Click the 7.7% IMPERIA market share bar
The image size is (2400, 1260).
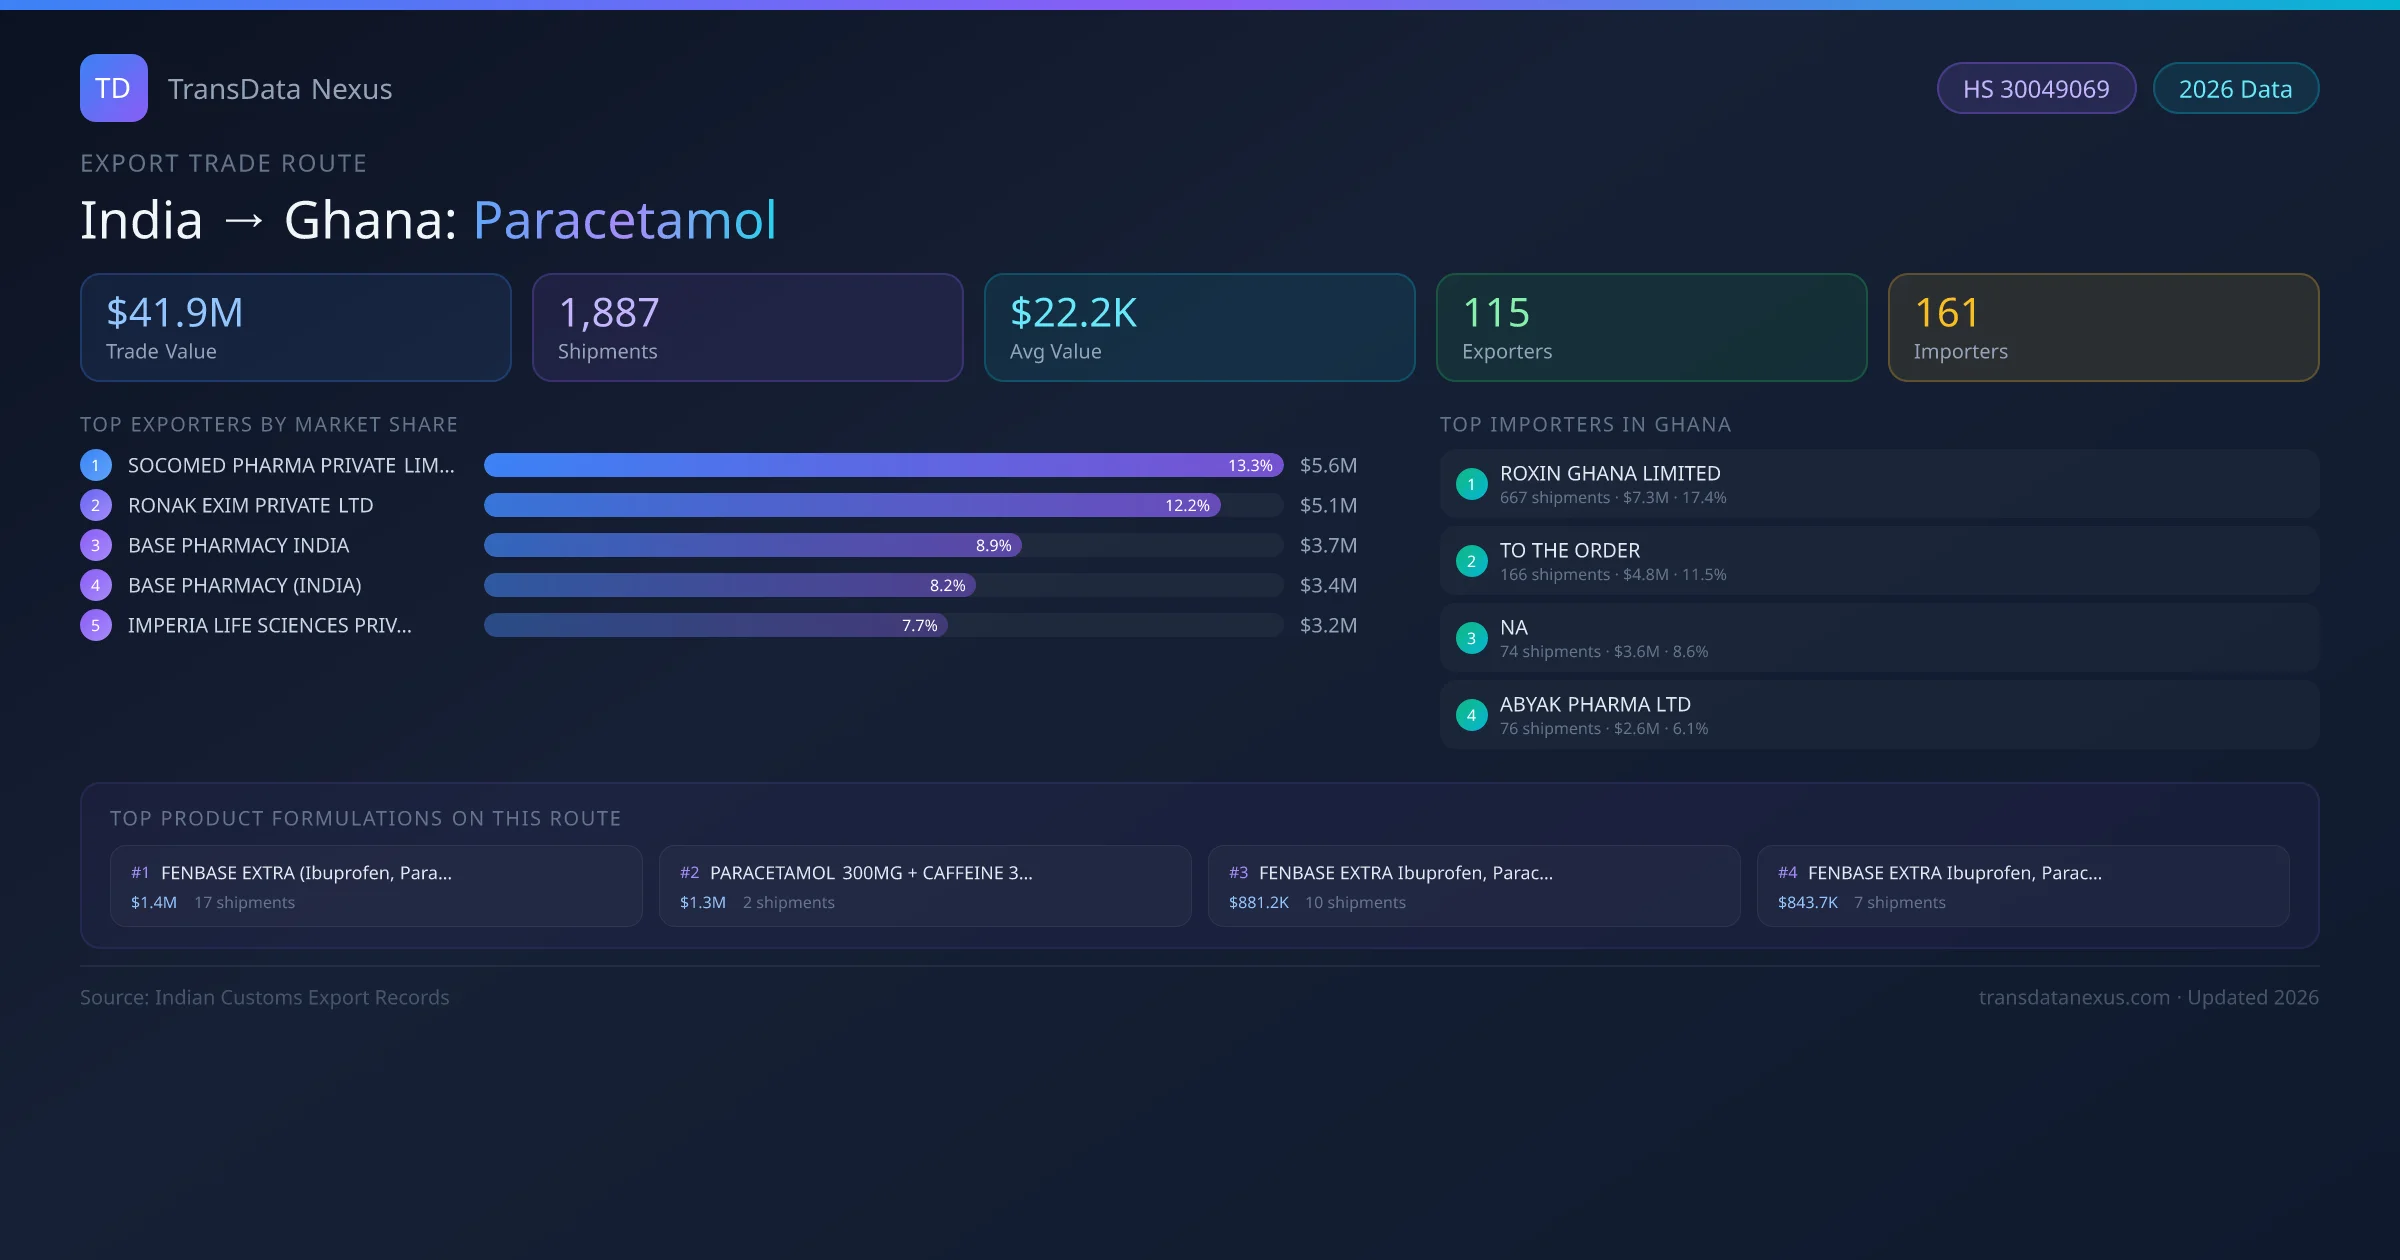tap(715, 625)
